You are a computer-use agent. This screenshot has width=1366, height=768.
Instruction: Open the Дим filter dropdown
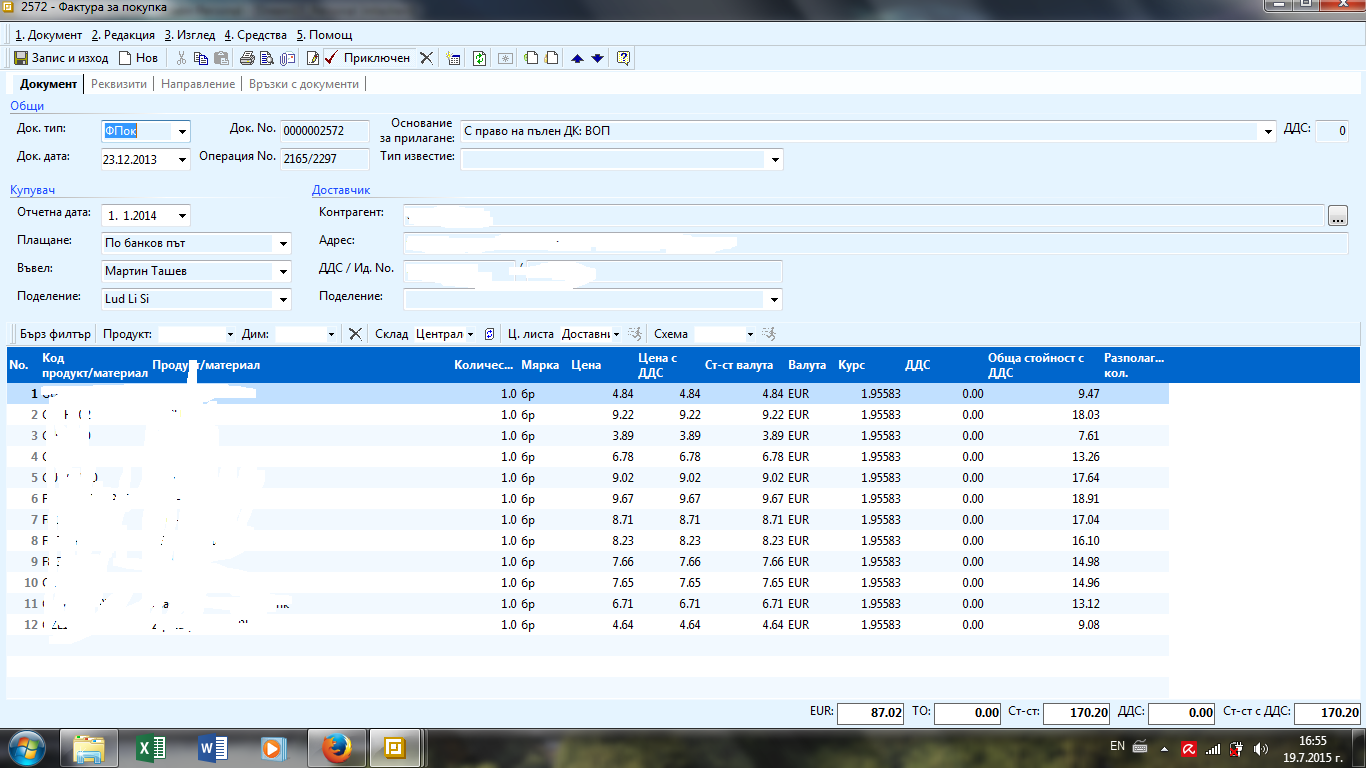pyautogui.click(x=331, y=334)
